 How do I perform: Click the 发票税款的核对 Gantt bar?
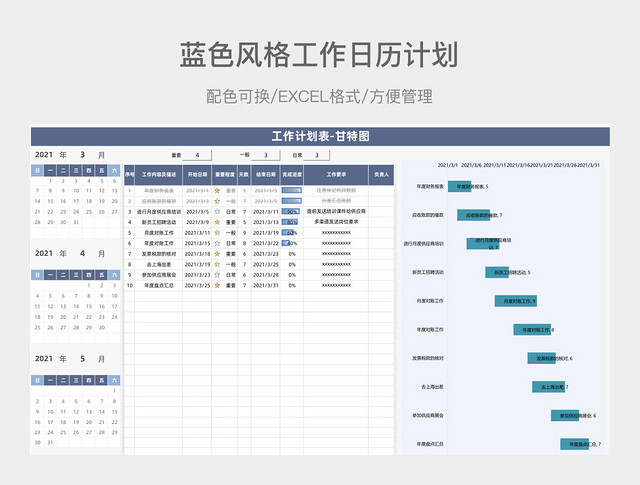pyautogui.click(x=541, y=358)
